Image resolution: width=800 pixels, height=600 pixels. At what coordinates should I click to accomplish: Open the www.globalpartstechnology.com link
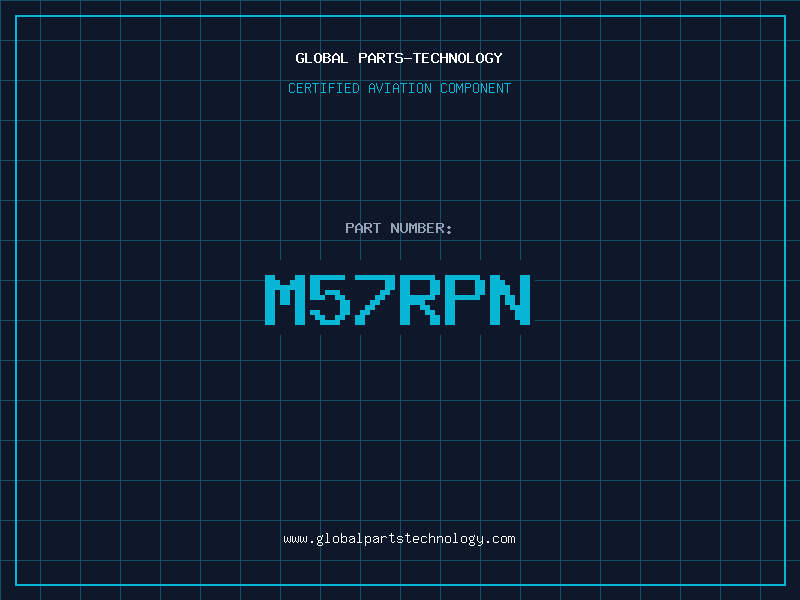(399, 539)
